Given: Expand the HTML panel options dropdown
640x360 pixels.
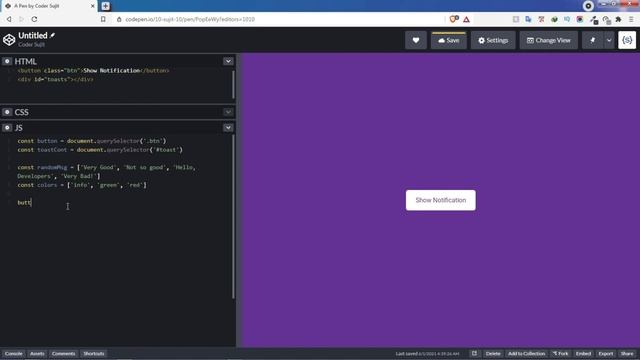Looking at the screenshot, I should point(228,61).
